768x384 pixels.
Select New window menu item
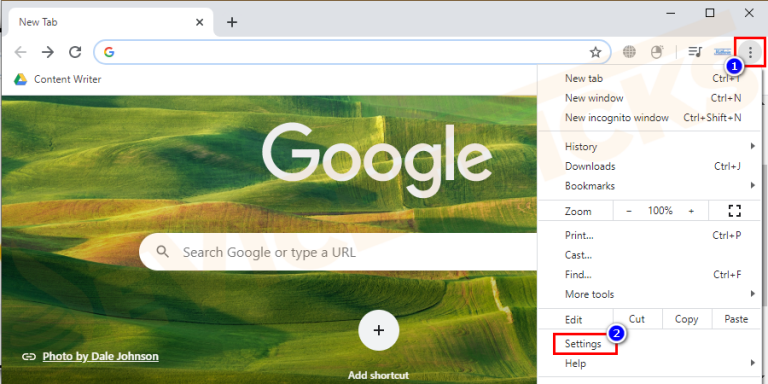coord(650,98)
